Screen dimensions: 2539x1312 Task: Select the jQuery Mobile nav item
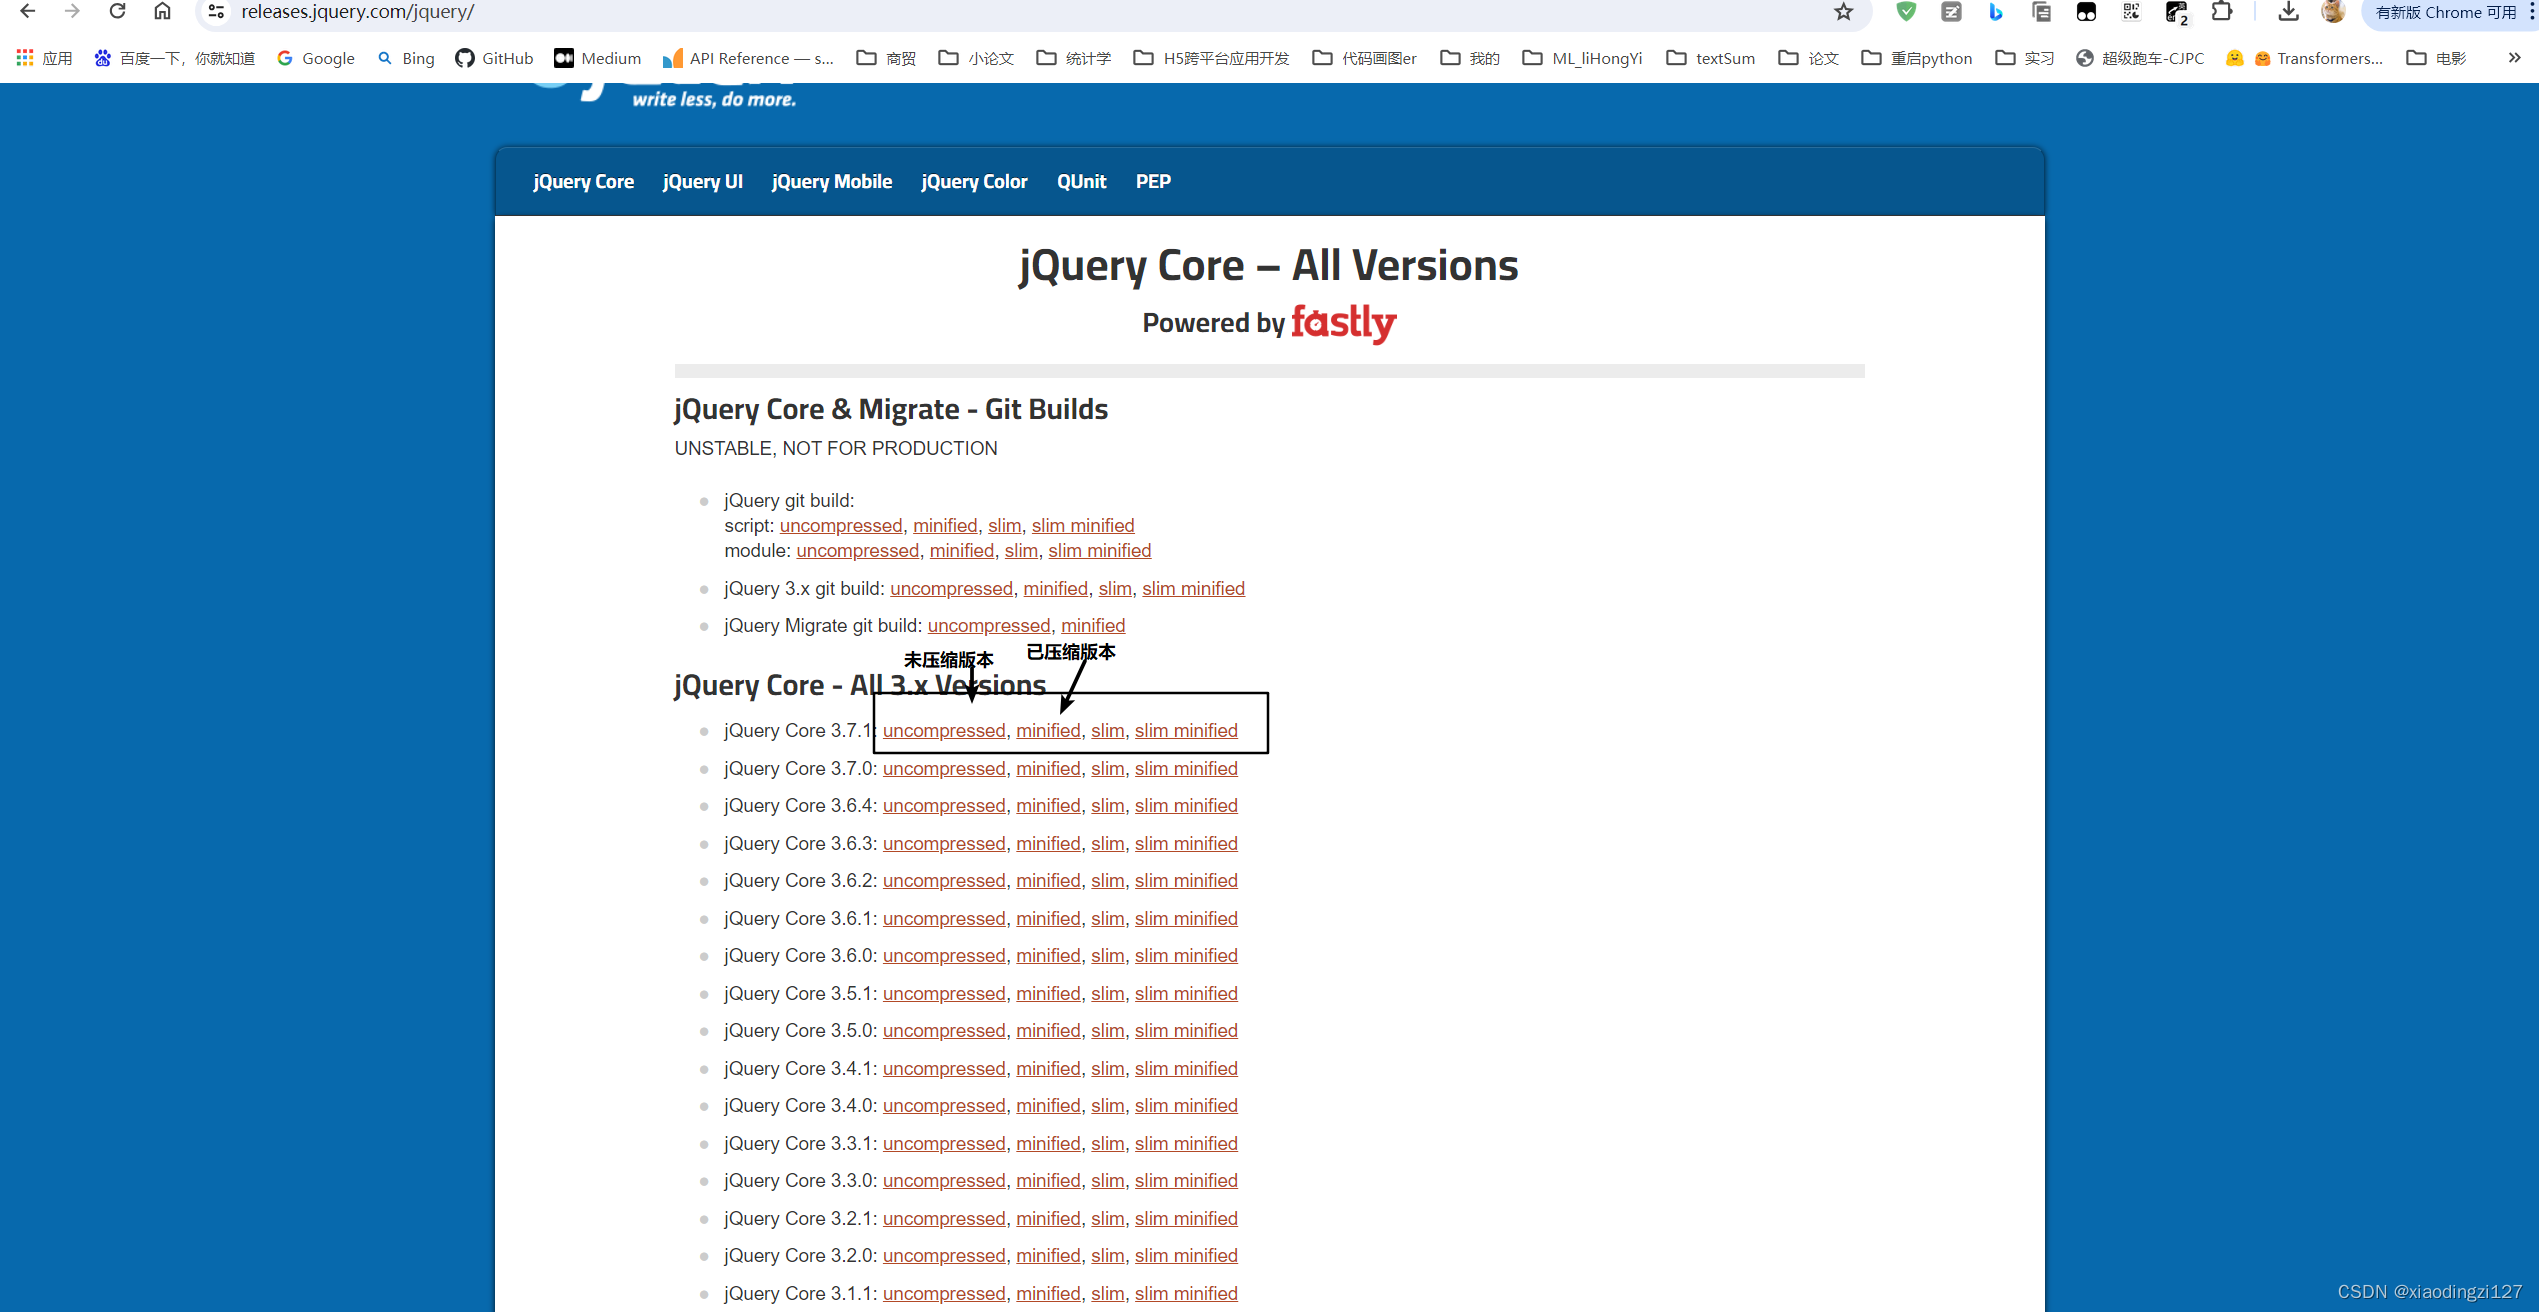[831, 182]
